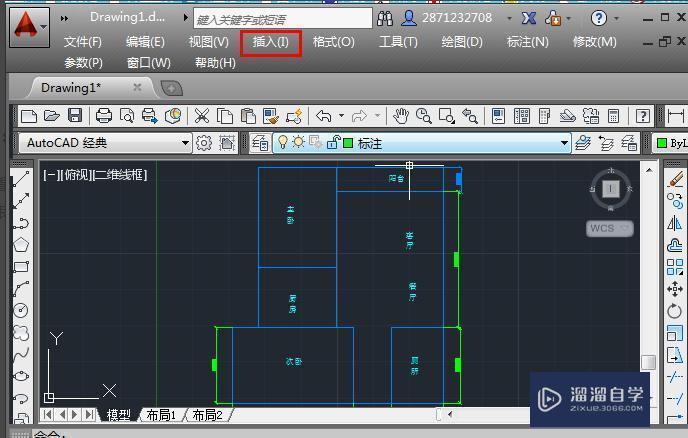Screen dimensions: 688x438
Task: Expand quick access toolbar double arrow
Action: click(64, 18)
